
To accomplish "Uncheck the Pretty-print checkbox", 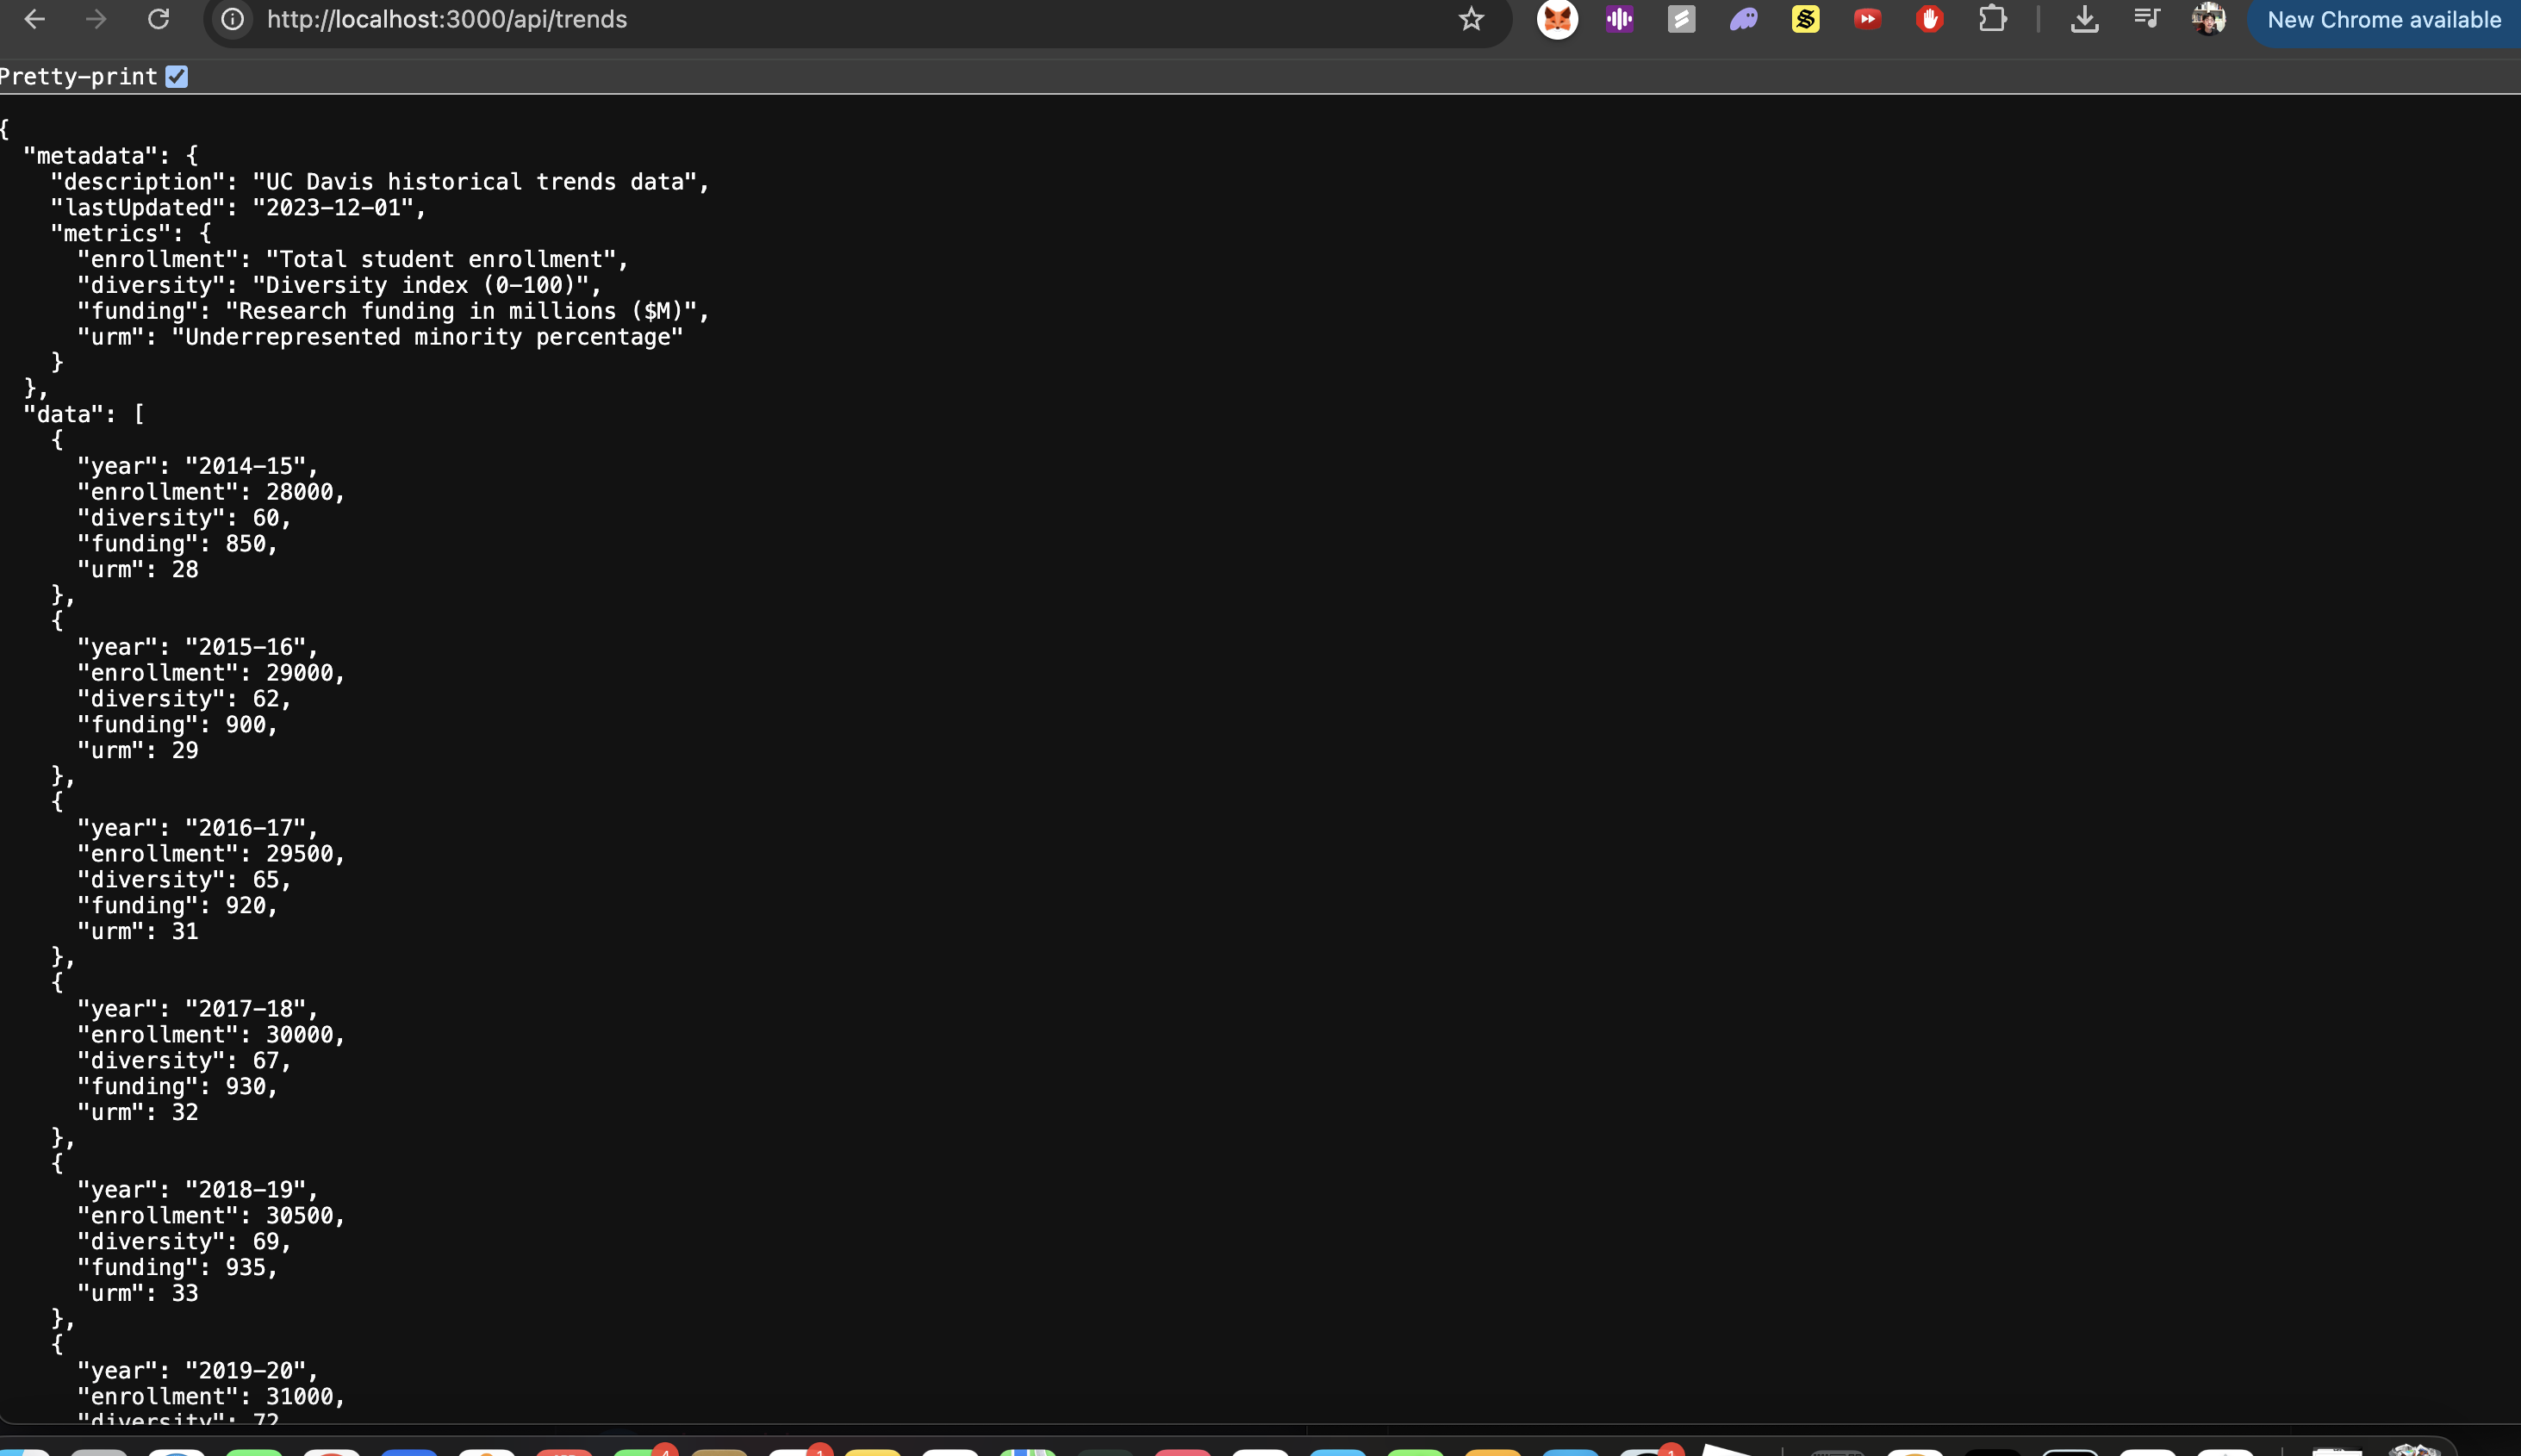I will coord(177,77).
